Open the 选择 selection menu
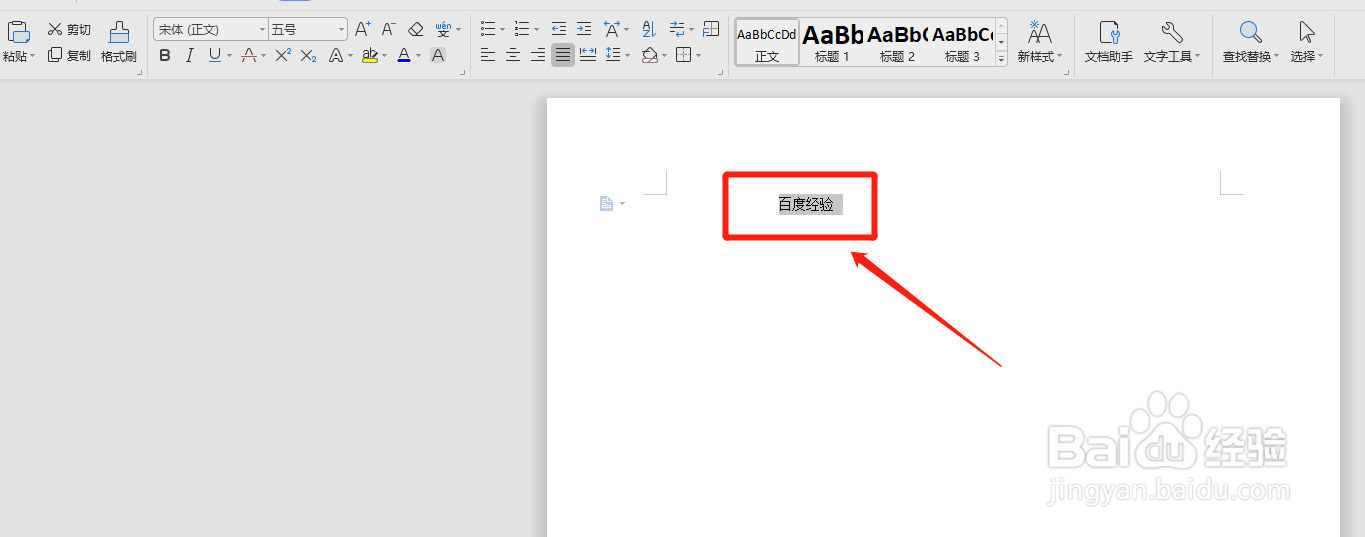This screenshot has height=537, width=1365. pyautogui.click(x=1307, y=42)
